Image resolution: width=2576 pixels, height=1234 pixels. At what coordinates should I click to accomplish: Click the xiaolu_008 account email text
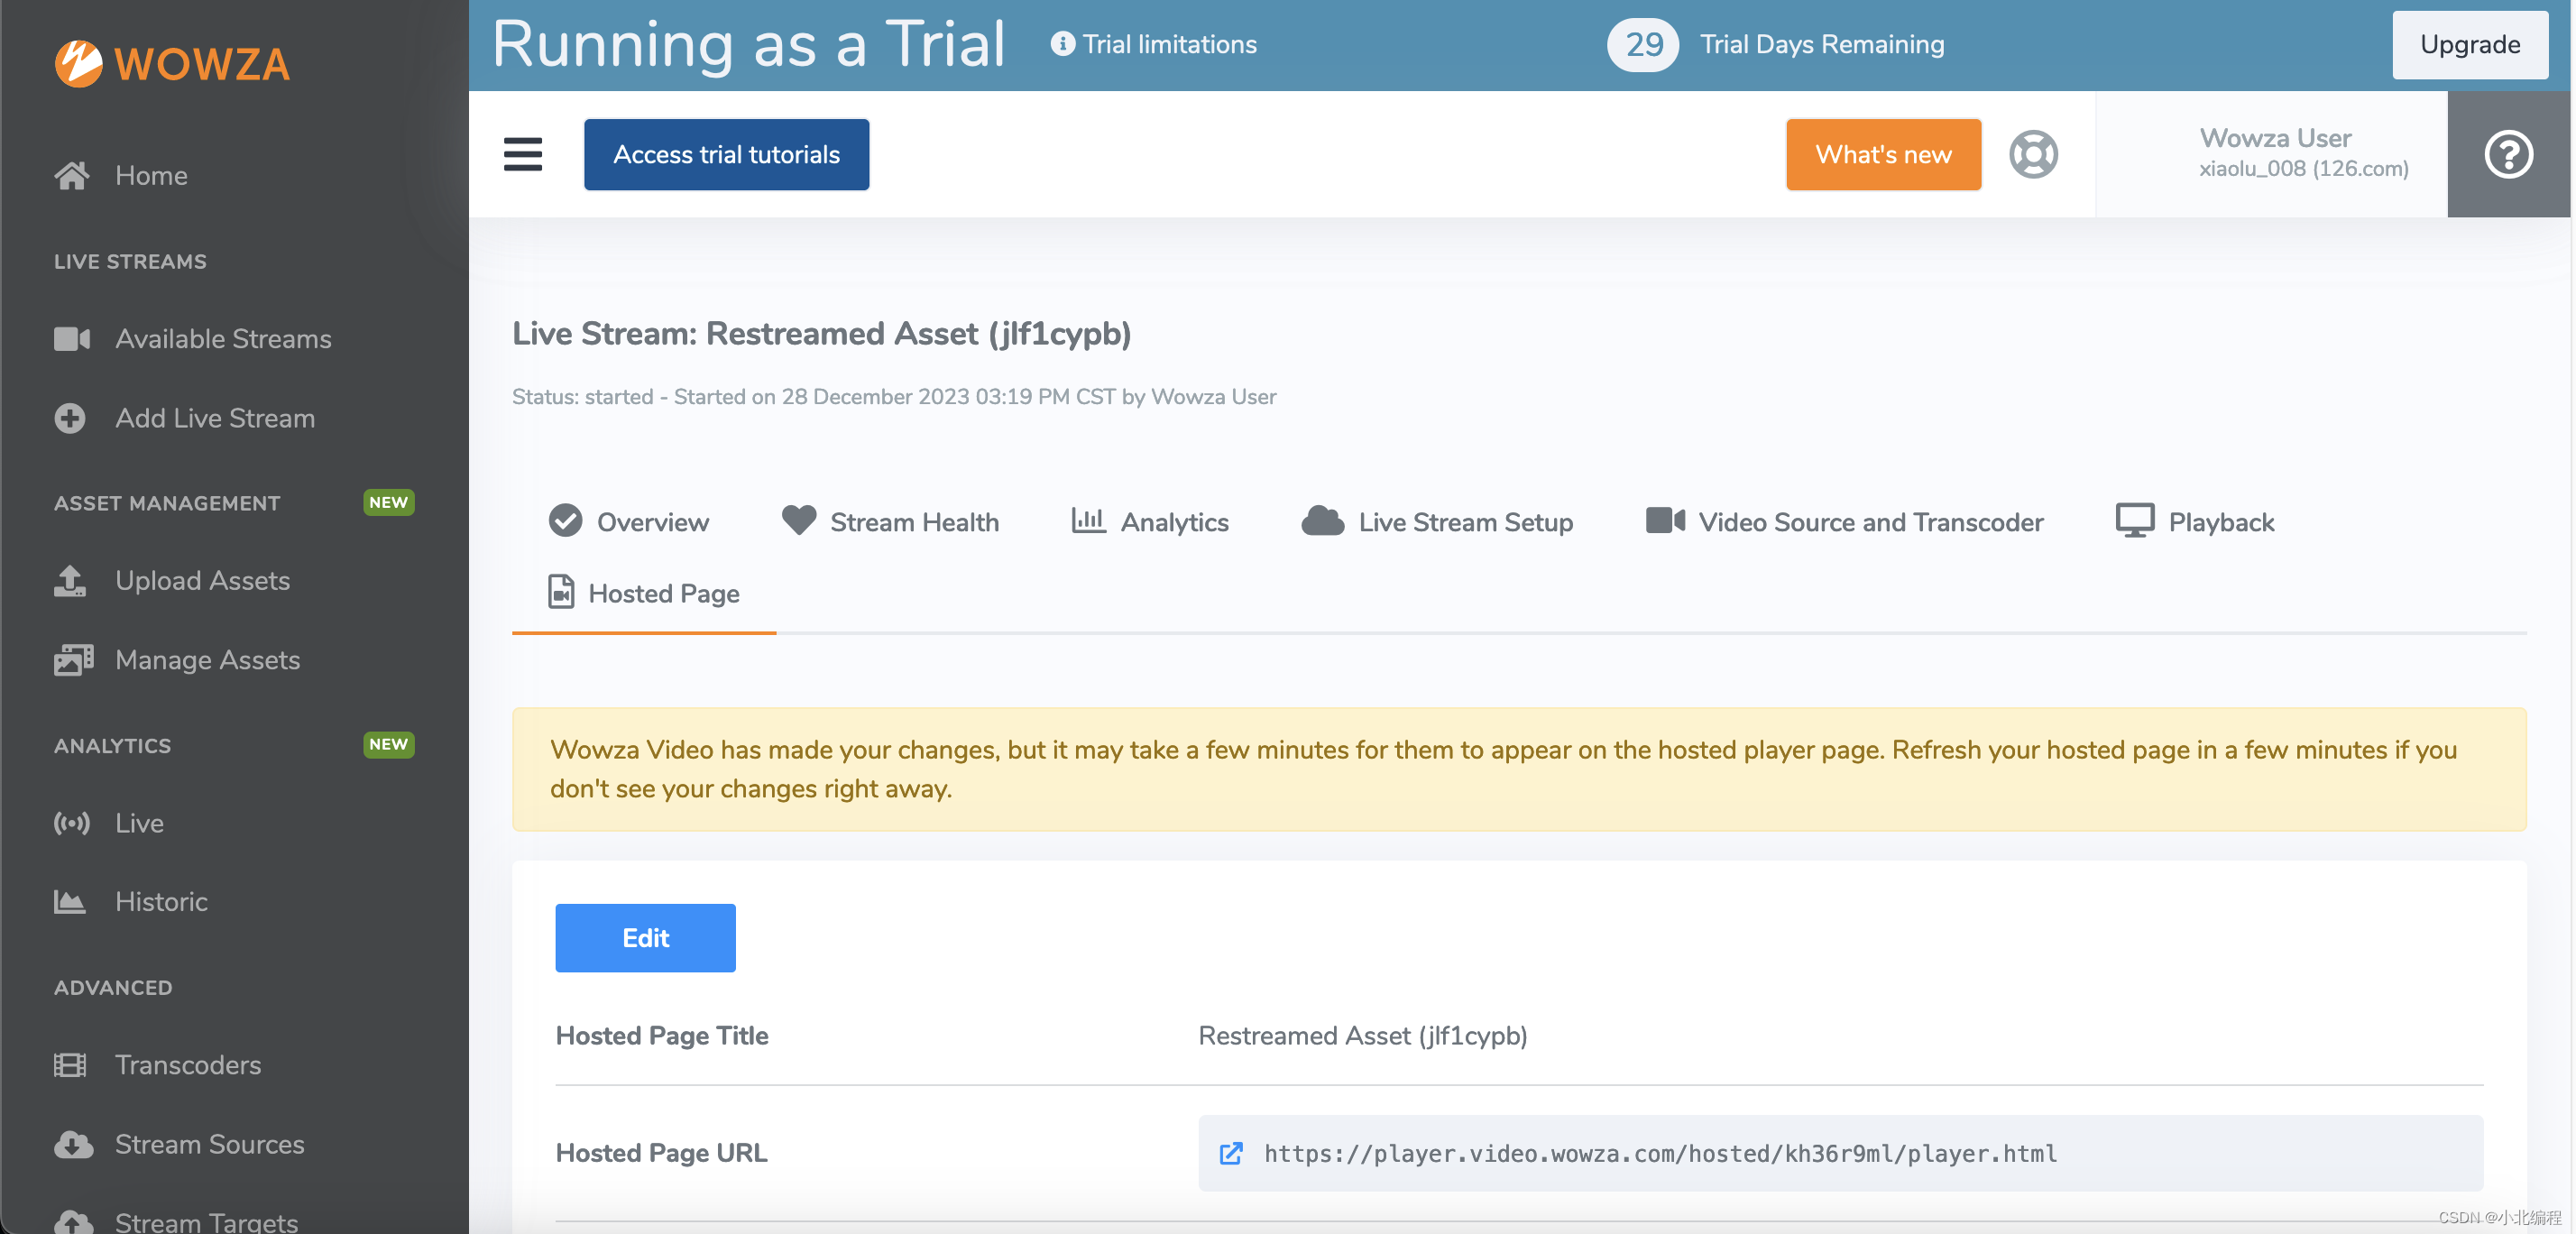pos(2303,168)
